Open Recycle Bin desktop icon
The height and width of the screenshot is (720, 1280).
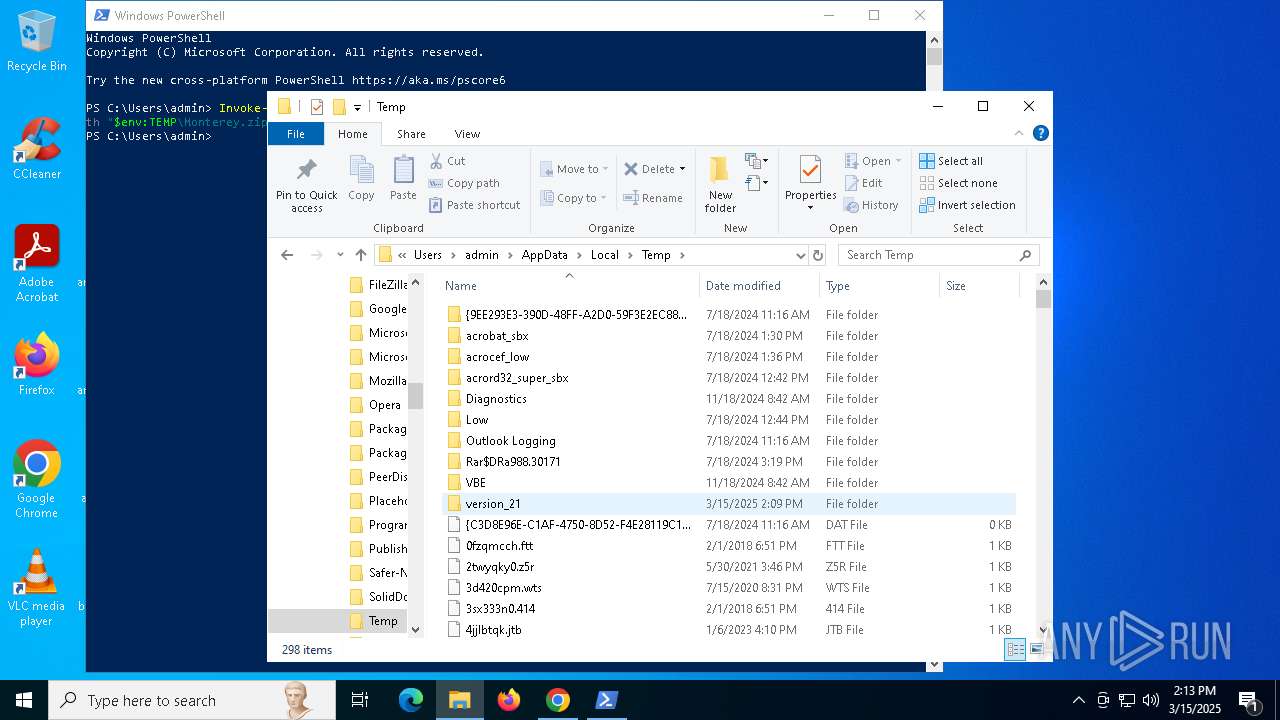(37, 42)
